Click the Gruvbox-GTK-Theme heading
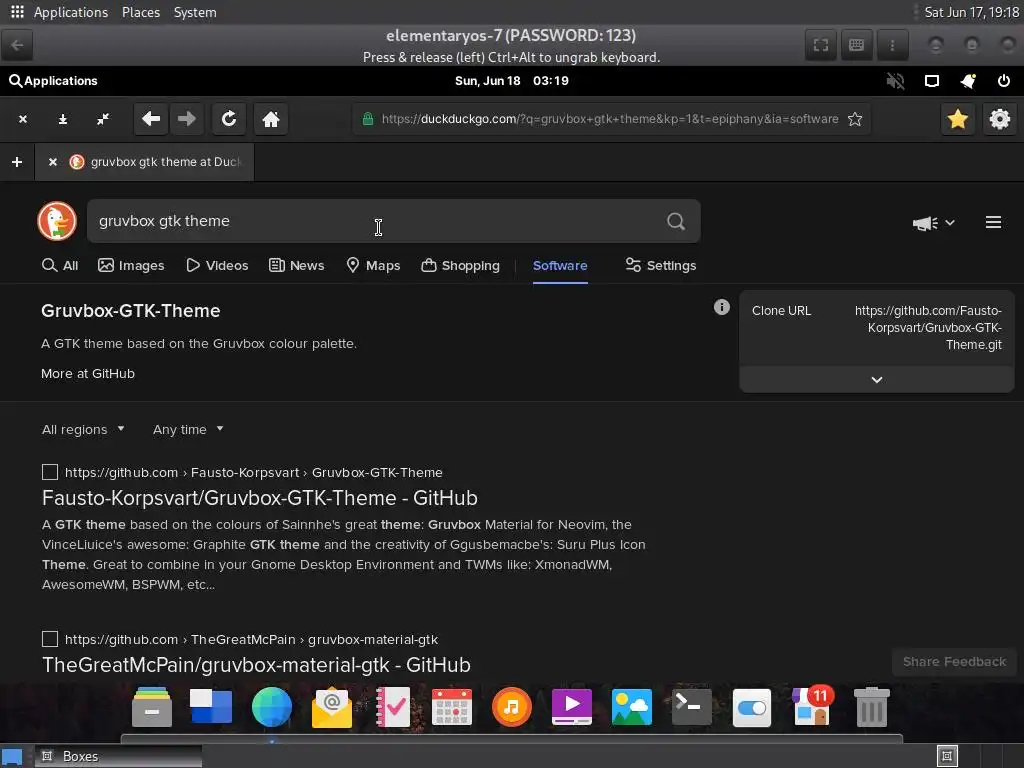 click(x=131, y=311)
